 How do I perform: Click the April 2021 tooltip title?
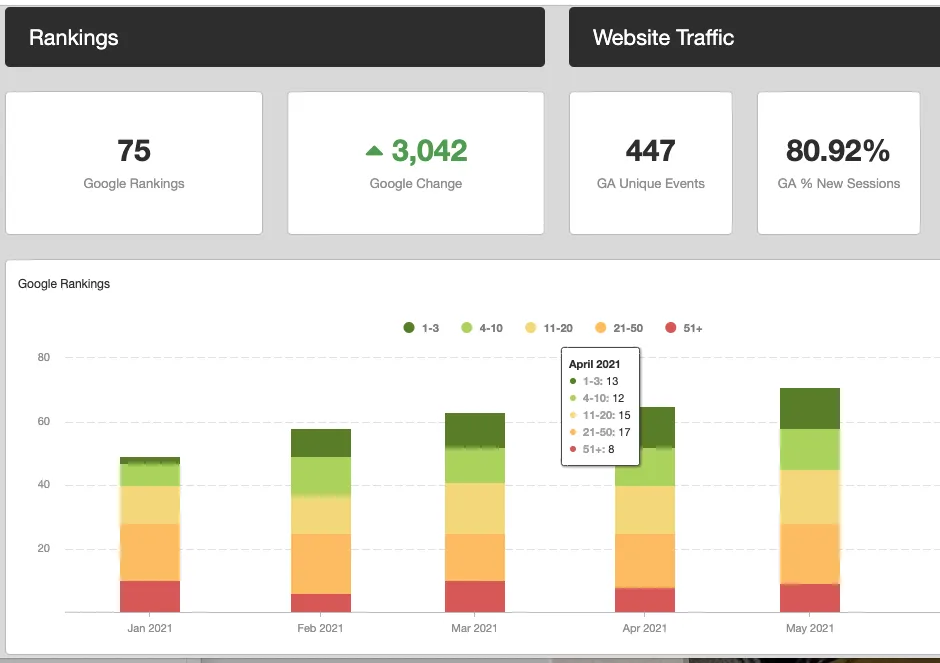[594, 364]
